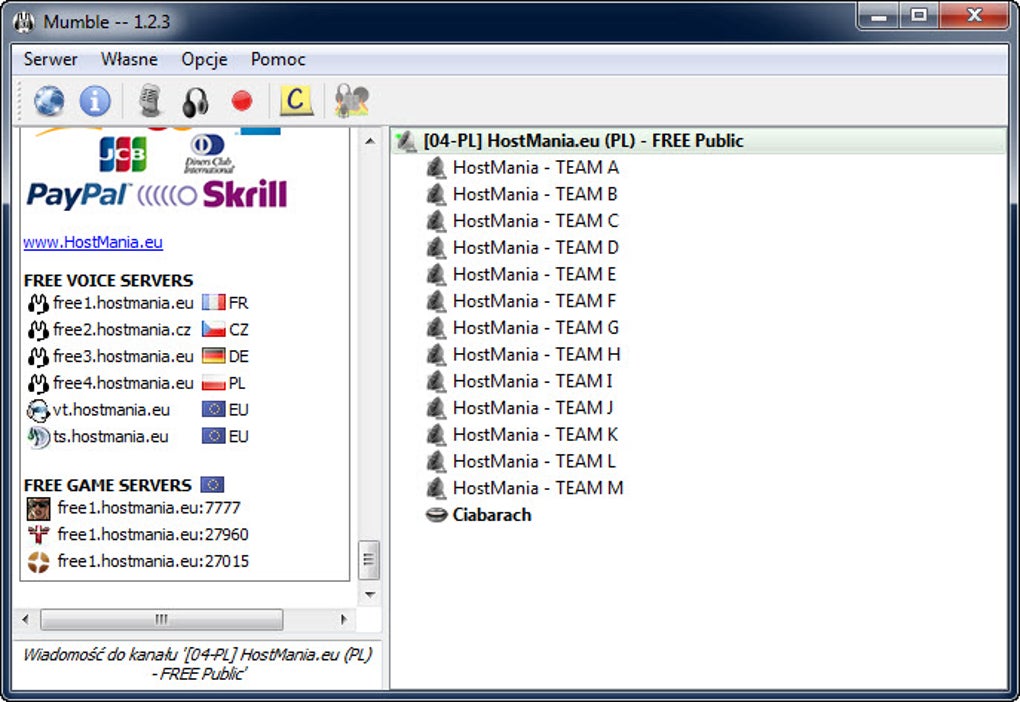Click the channel icon beside TEAM J
This screenshot has width=1020, height=702.
pyautogui.click(x=436, y=408)
